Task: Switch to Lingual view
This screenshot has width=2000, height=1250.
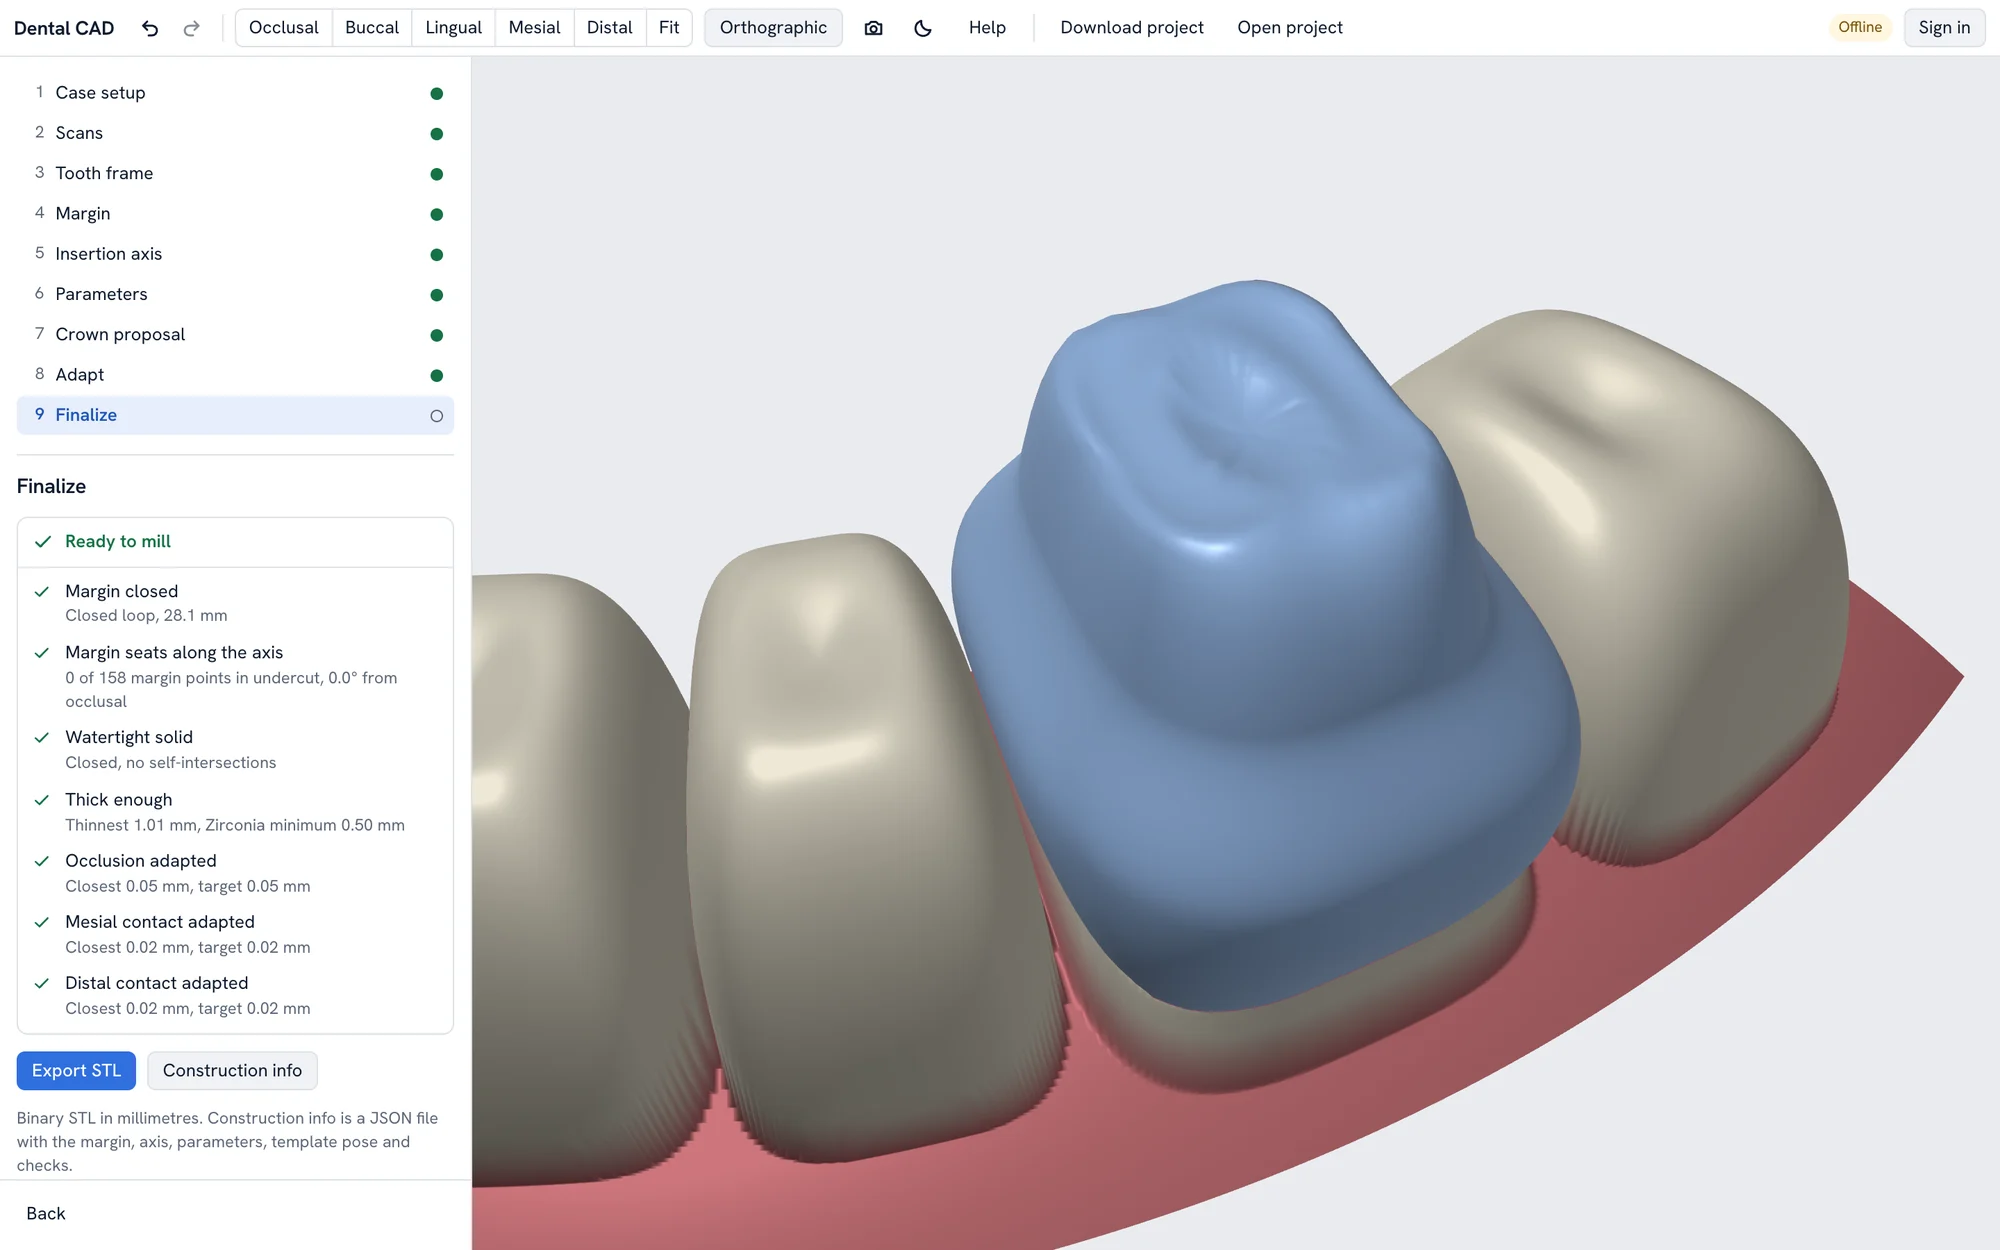Action: 453,28
